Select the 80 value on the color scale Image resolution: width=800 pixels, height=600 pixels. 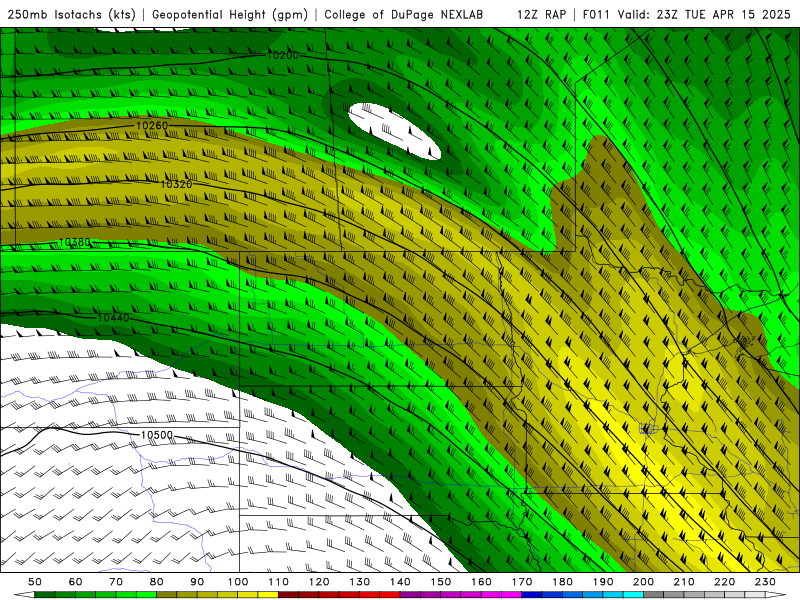click(157, 582)
